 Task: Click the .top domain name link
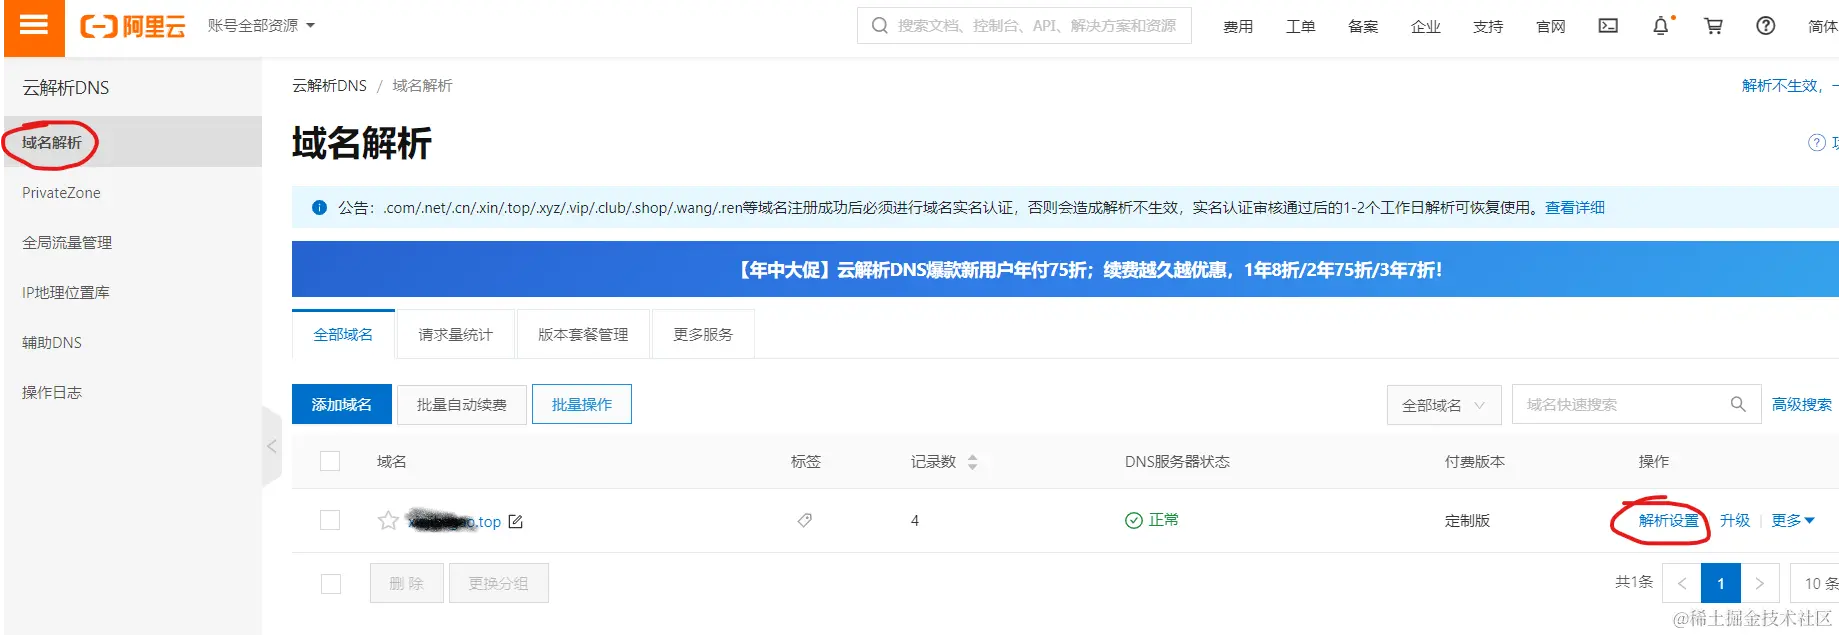[455, 521]
